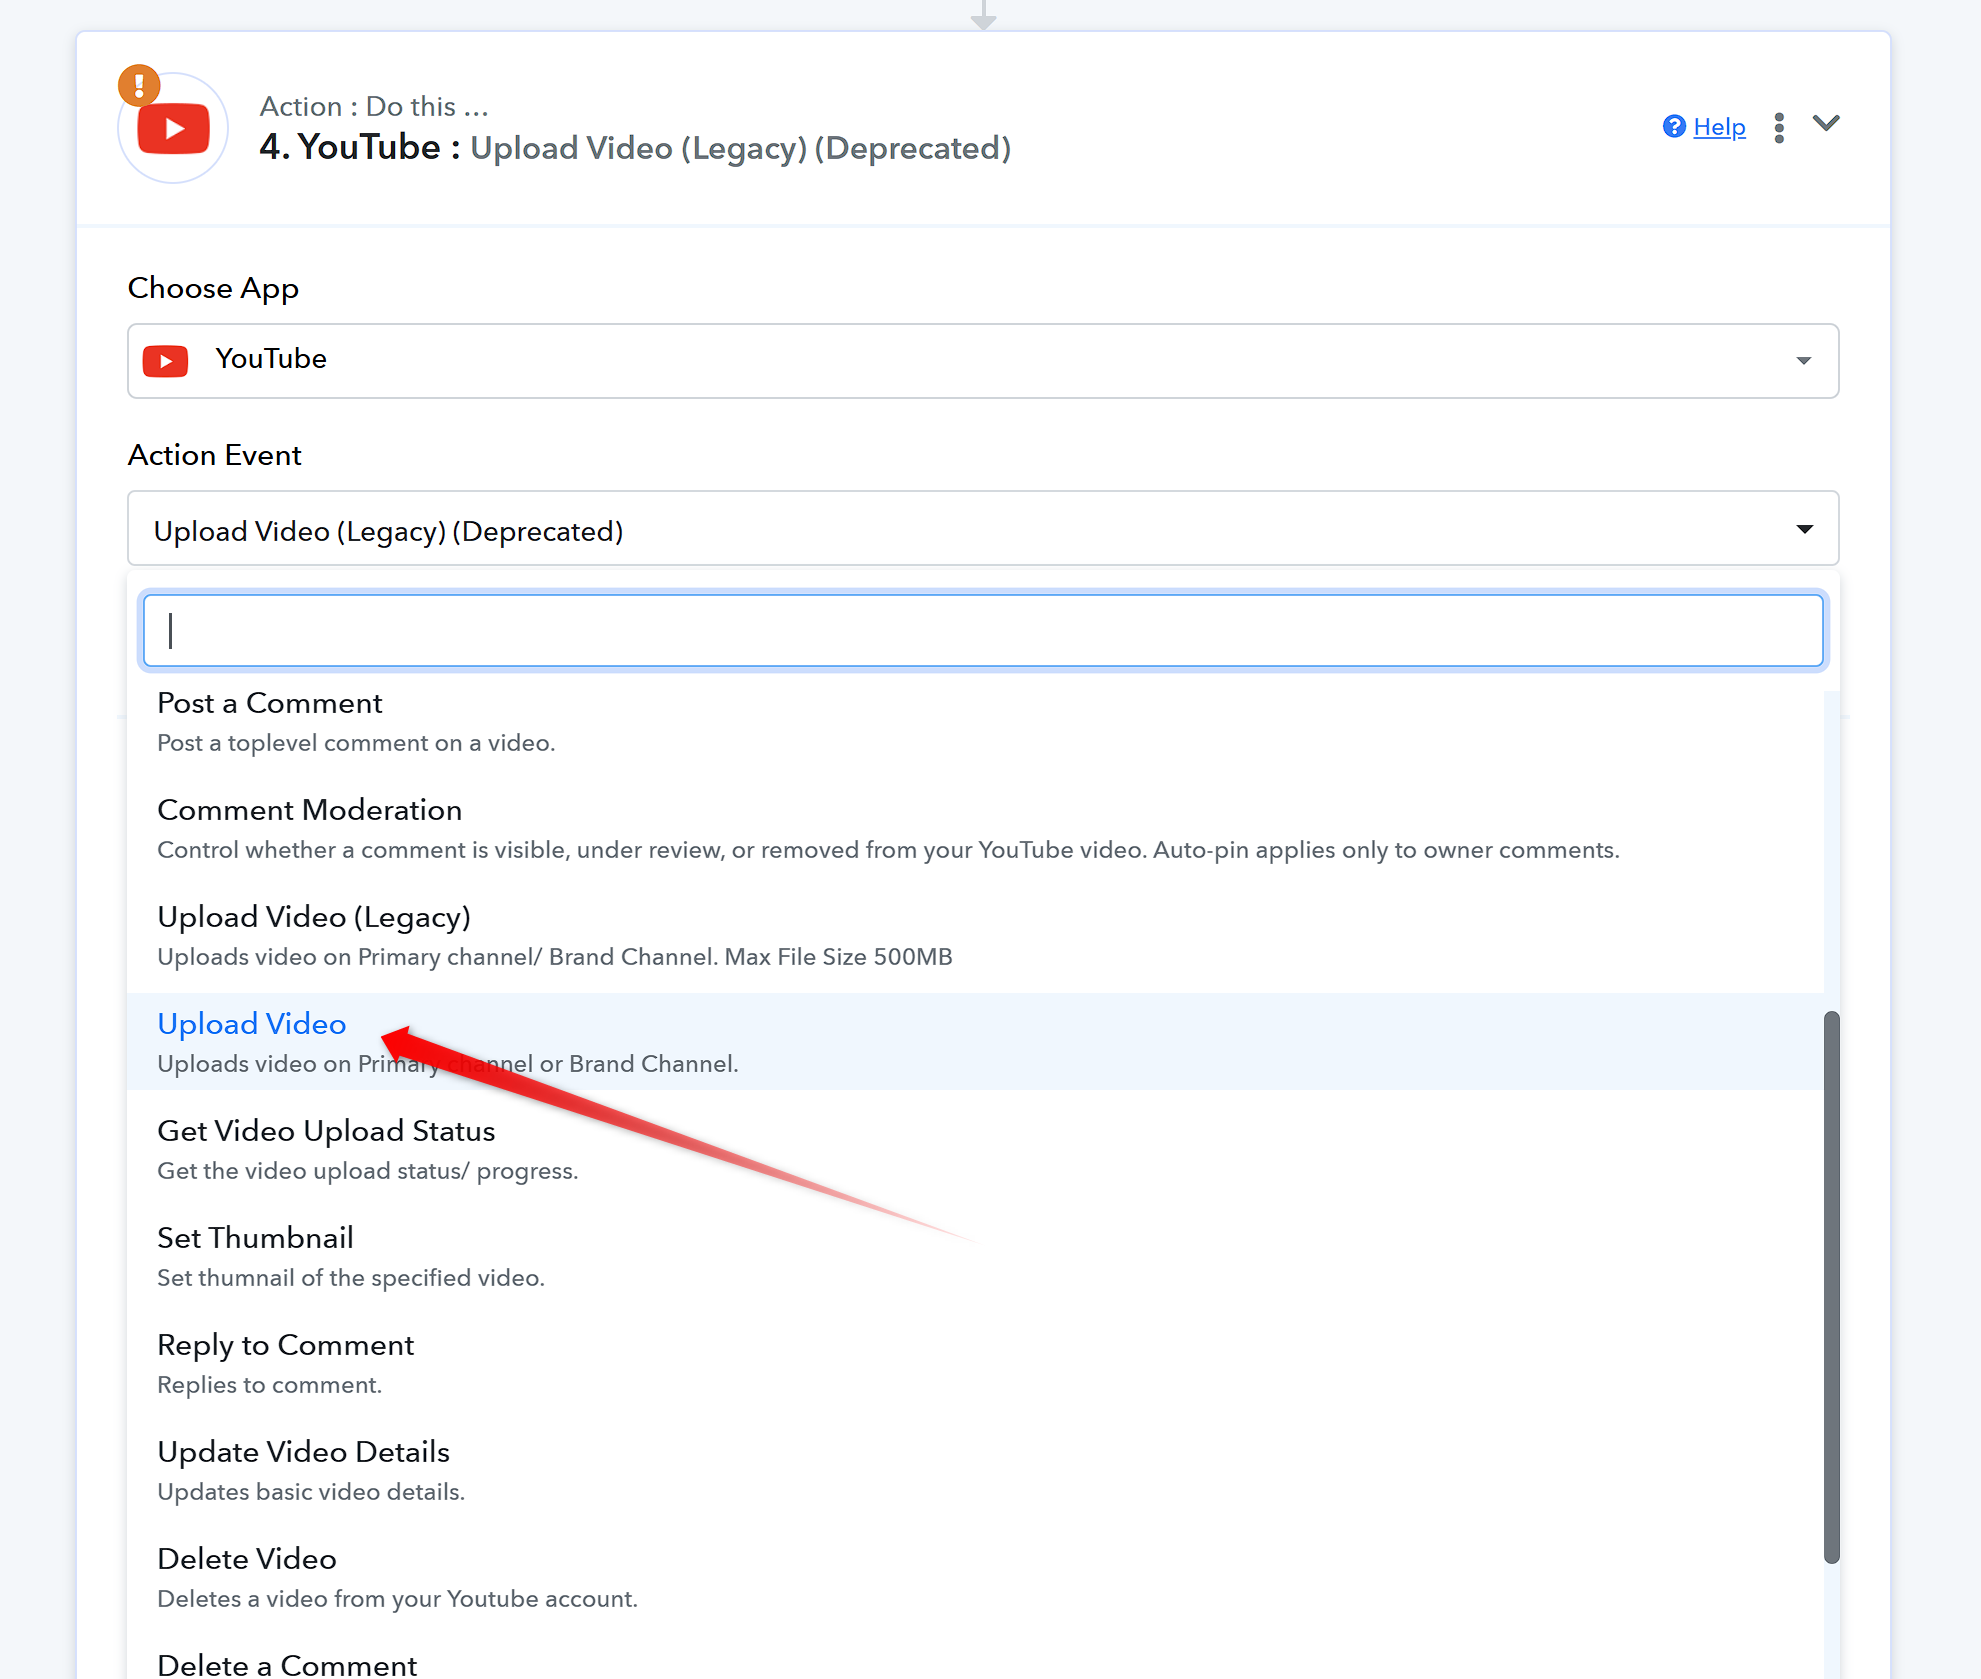Choose the Set Thumbnail action

click(975, 1257)
